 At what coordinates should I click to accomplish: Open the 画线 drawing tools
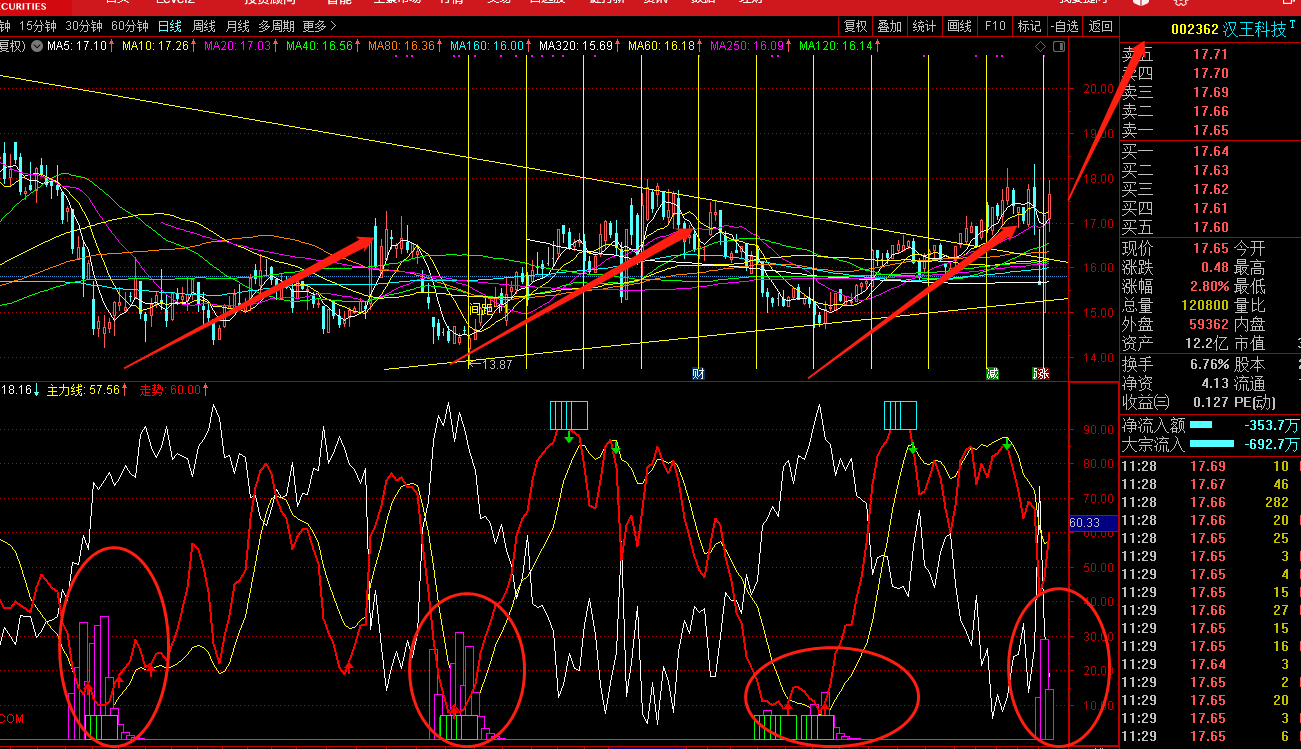(959, 26)
